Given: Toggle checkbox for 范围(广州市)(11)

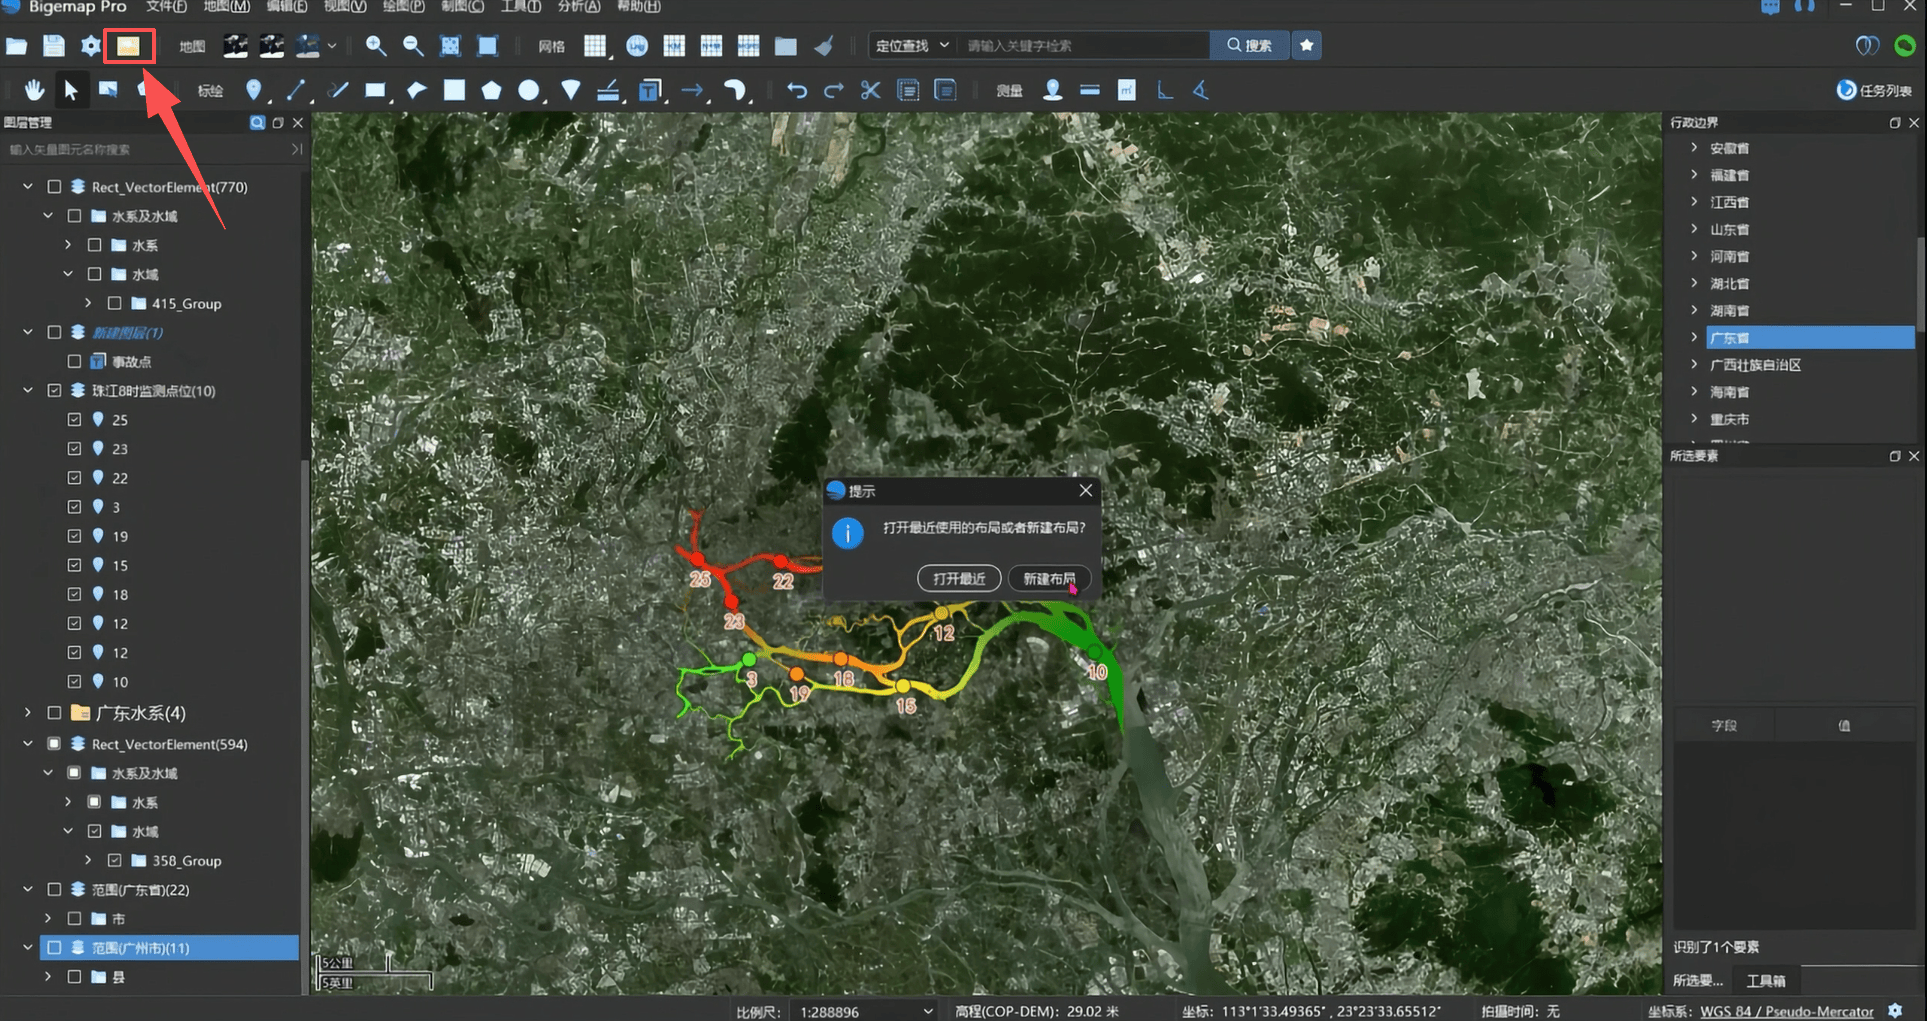Looking at the screenshot, I should (x=54, y=947).
